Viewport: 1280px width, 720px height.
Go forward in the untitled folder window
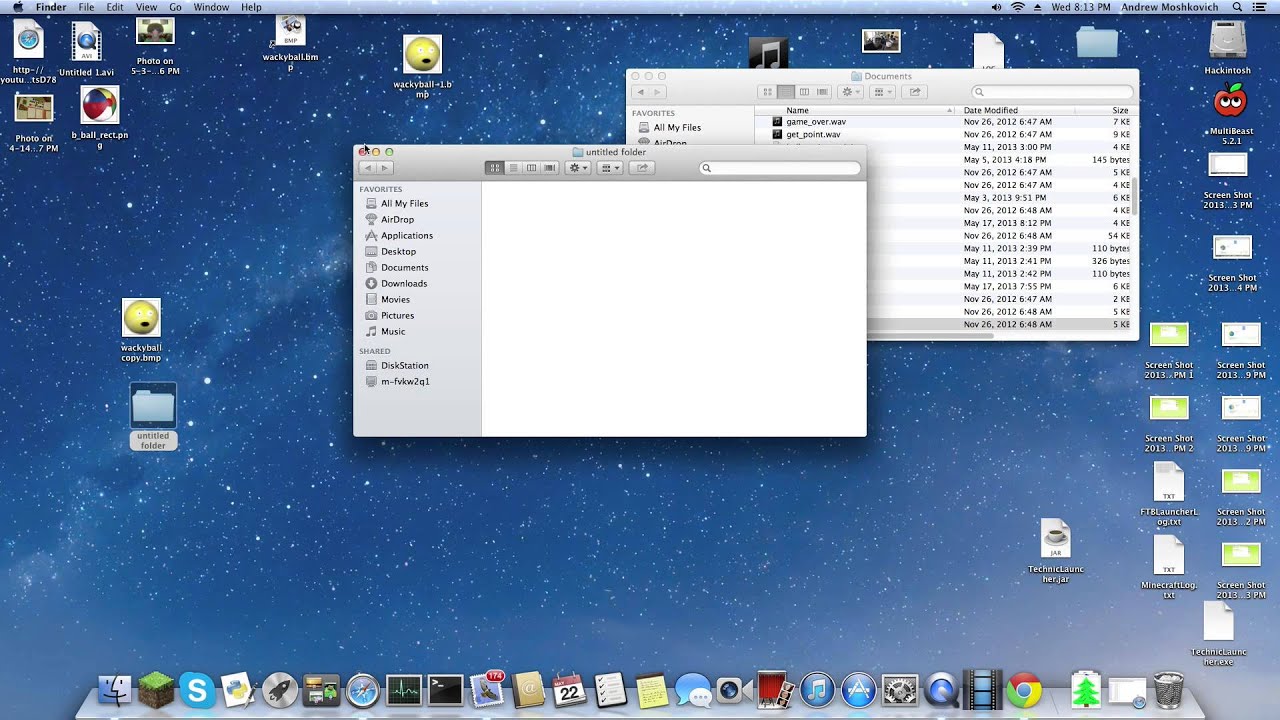click(x=384, y=168)
